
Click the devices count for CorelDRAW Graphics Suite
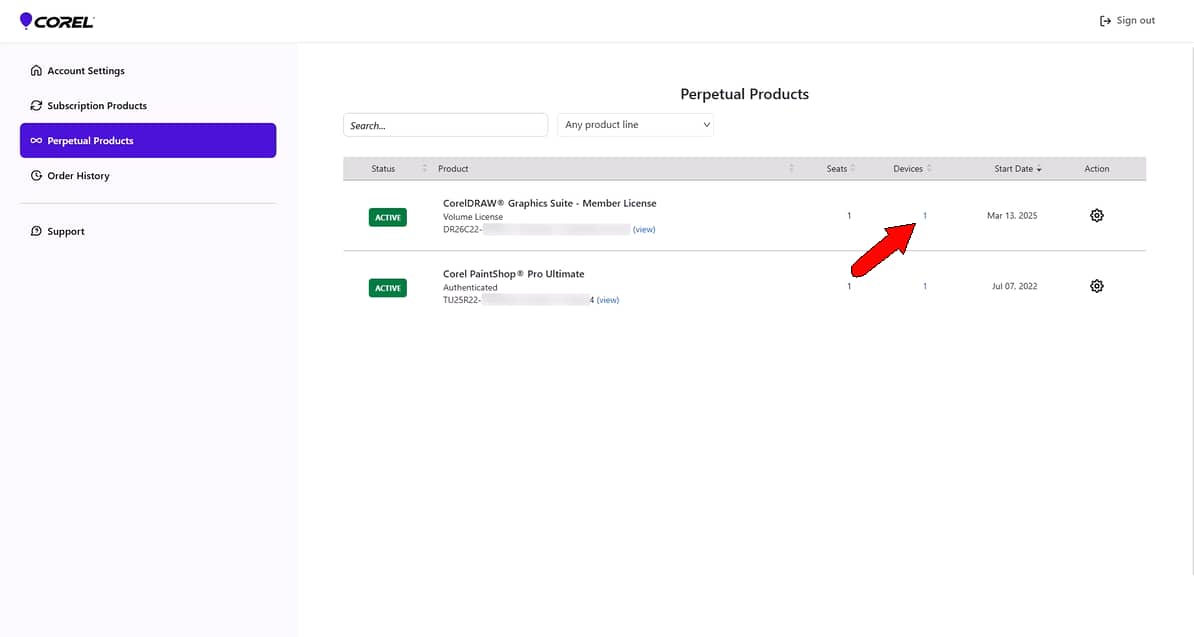click(x=925, y=216)
